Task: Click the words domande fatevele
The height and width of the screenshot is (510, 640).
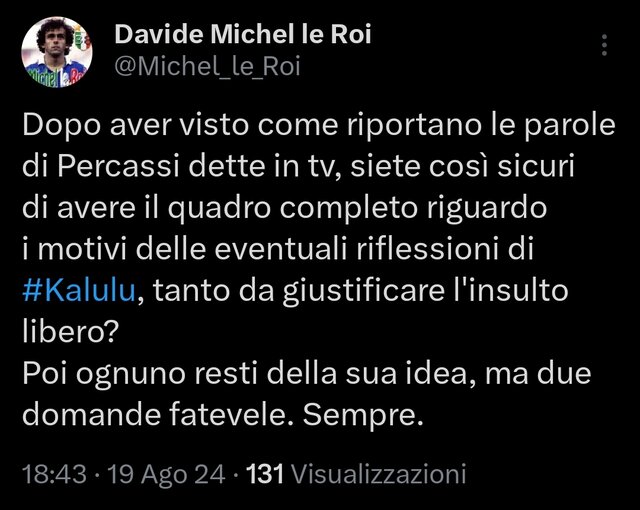Action: click(153, 415)
